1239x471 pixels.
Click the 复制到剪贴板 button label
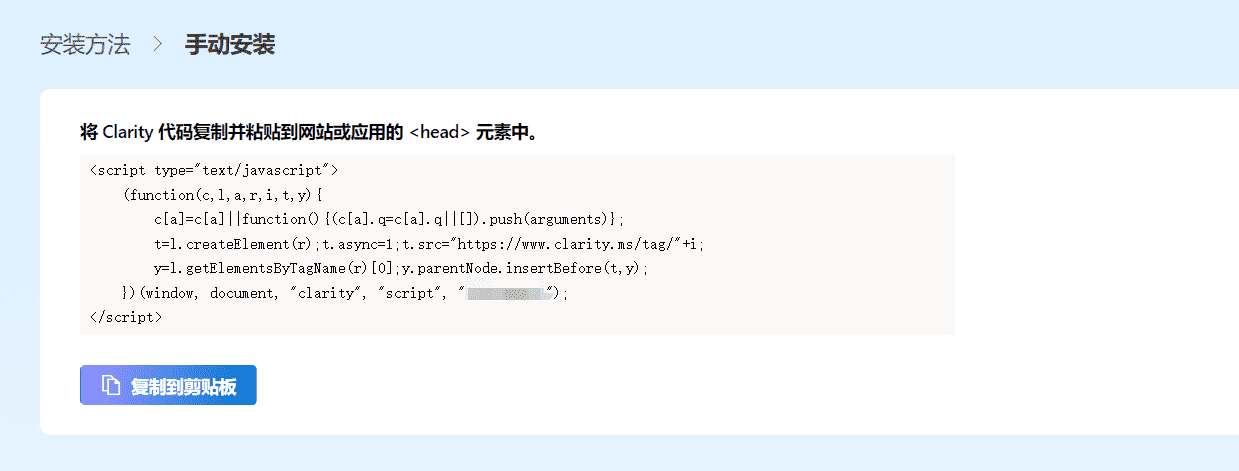pyautogui.click(x=183, y=386)
